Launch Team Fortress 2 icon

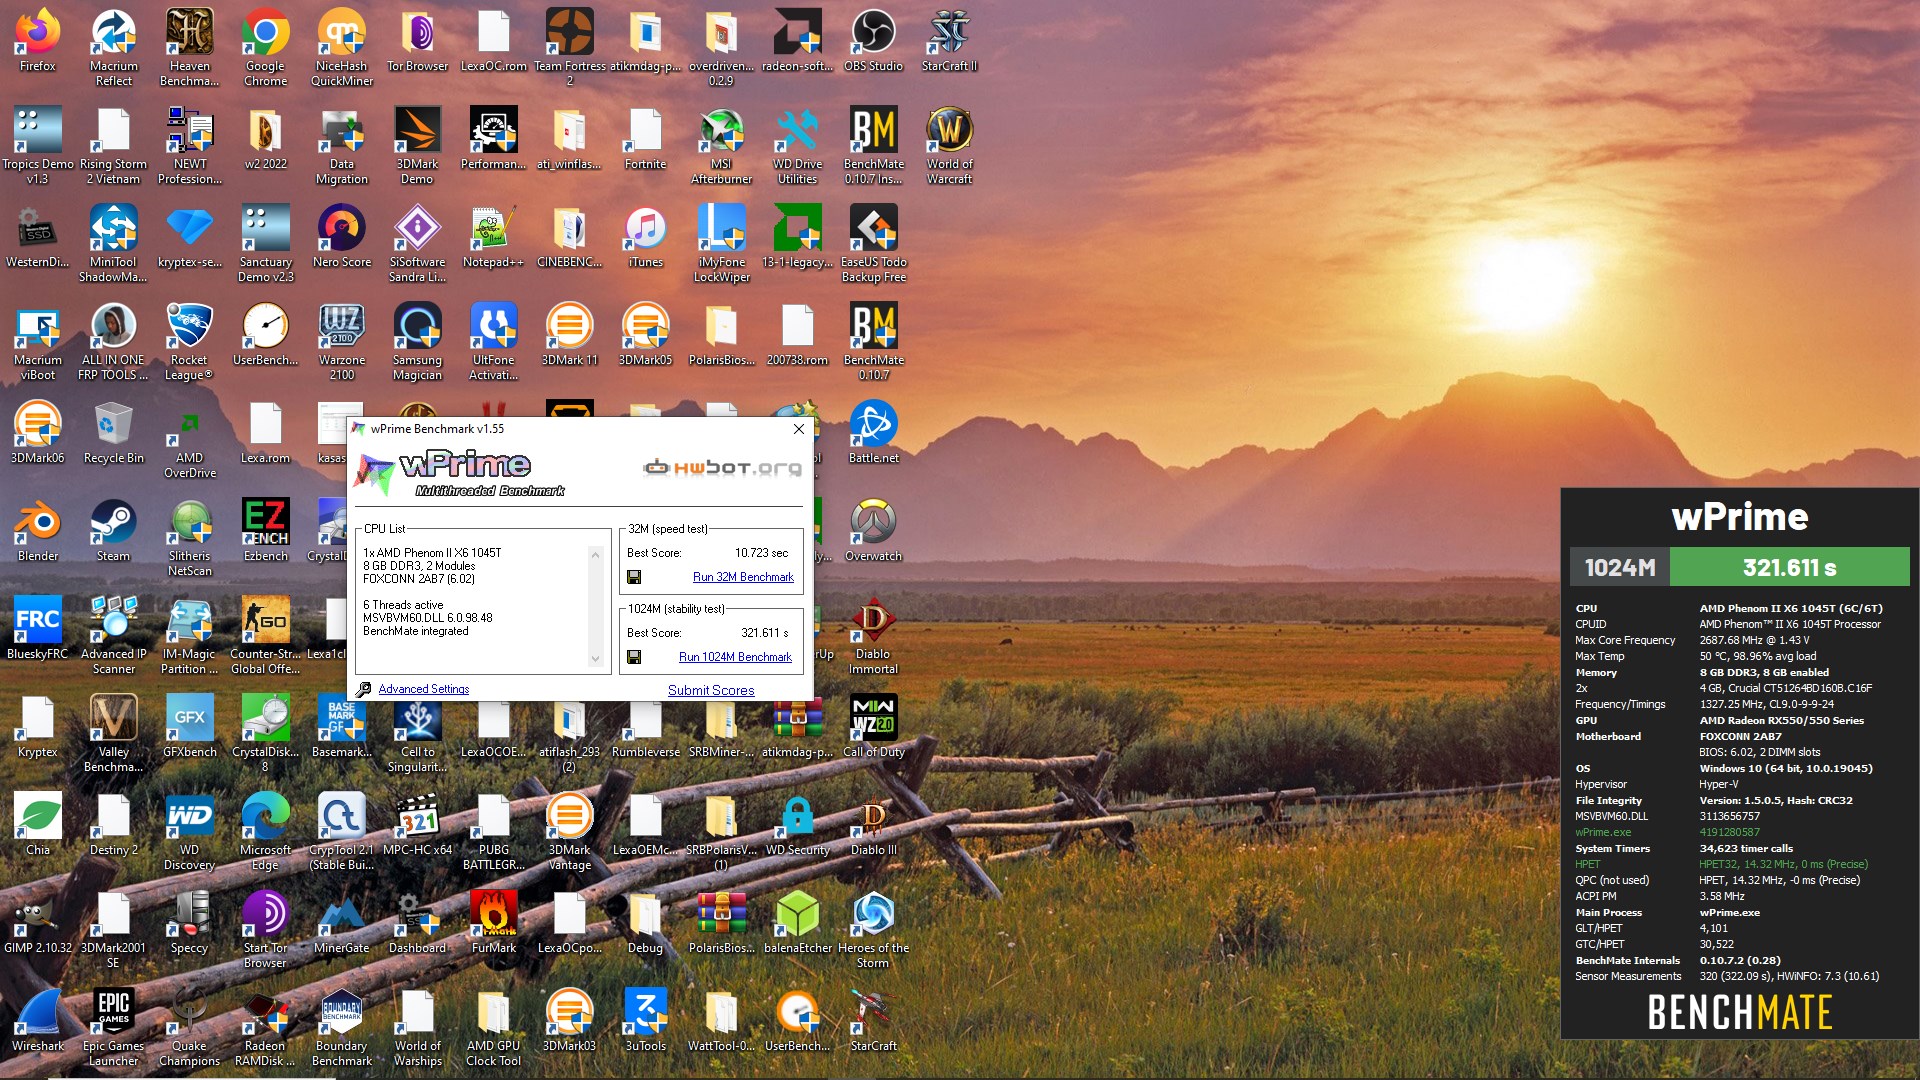[x=570, y=47]
